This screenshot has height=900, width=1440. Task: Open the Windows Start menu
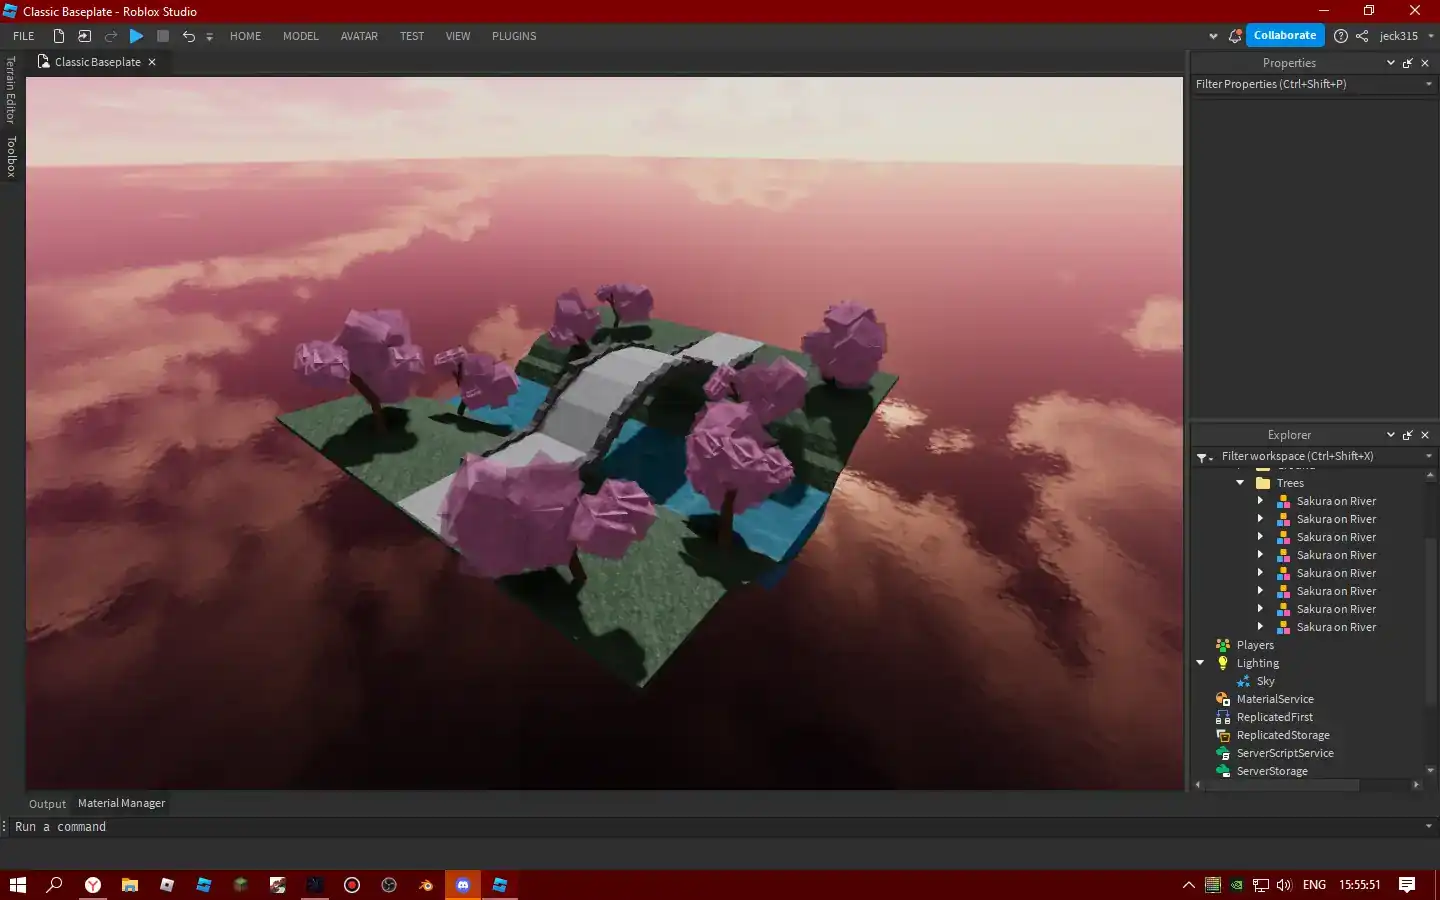[x=17, y=885]
